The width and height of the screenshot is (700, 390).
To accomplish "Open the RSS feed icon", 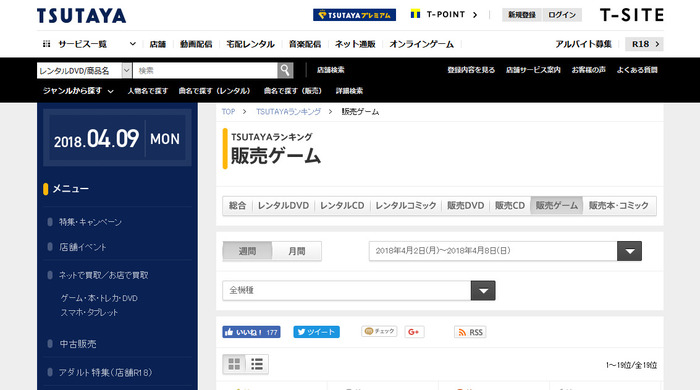I will (470, 332).
